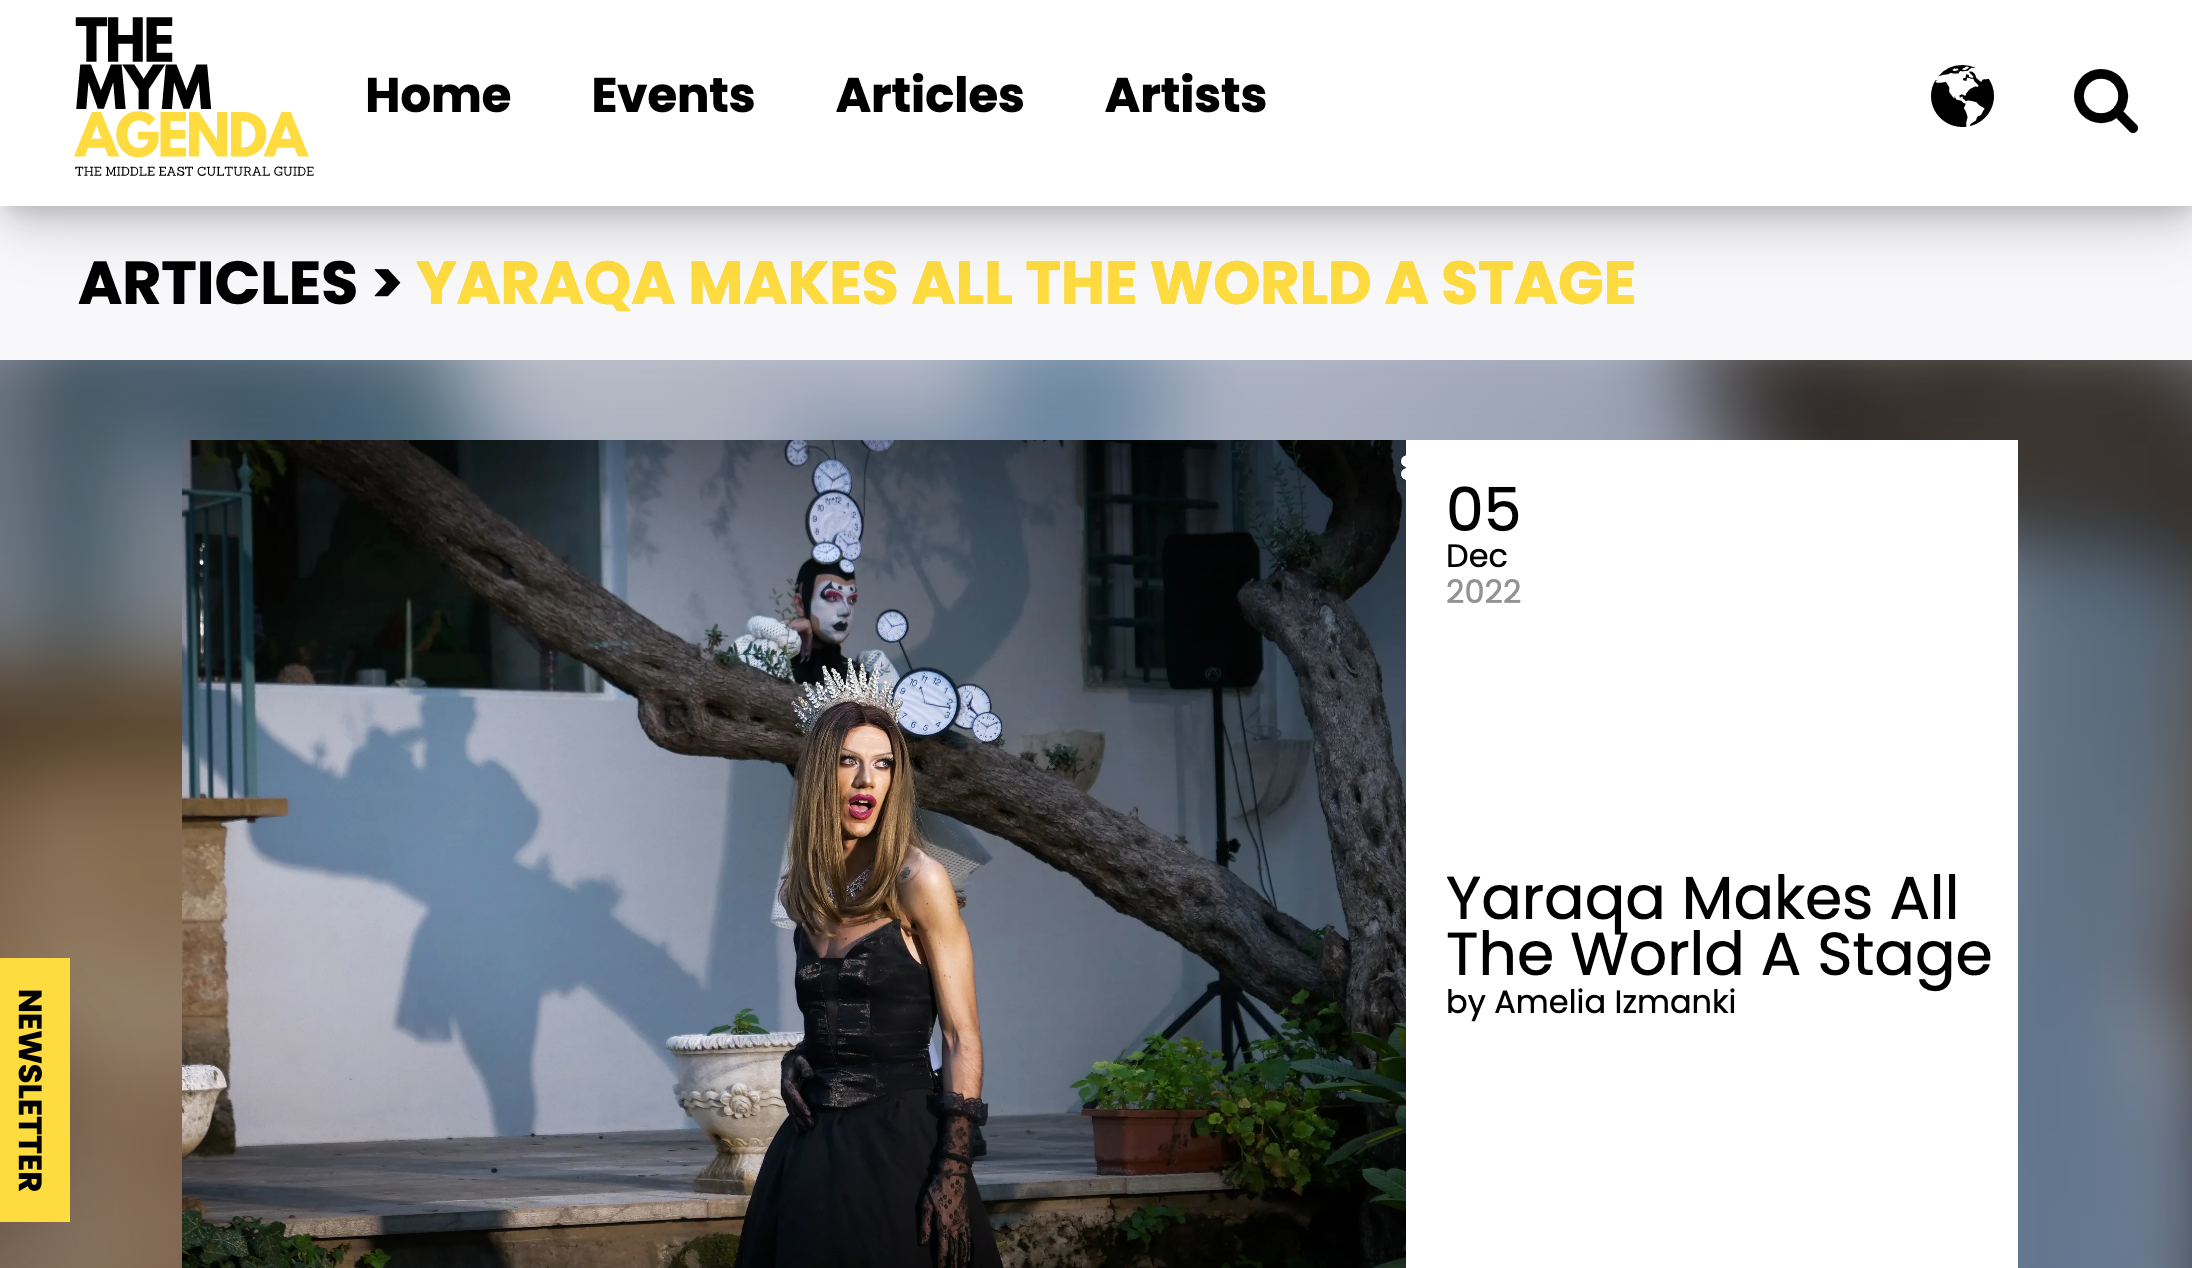Go to the Home menu item
Image resolution: width=2192 pixels, height=1268 pixels.
coord(438,95)
